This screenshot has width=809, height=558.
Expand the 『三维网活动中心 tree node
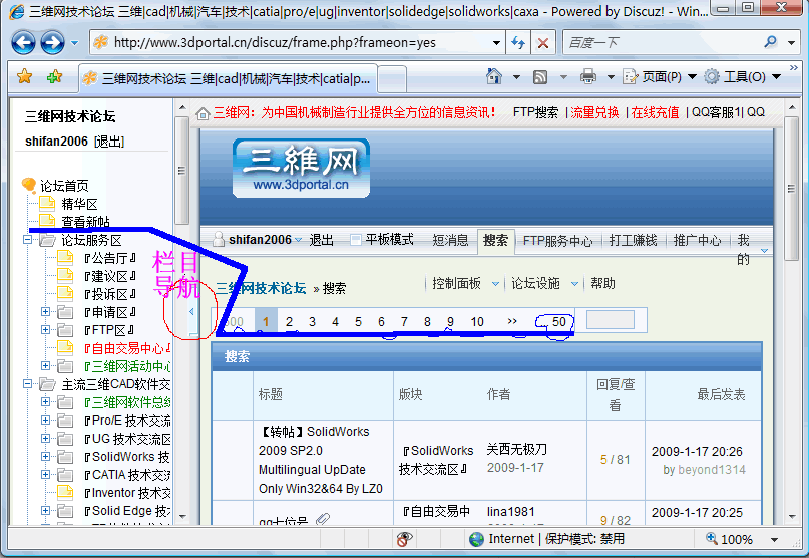(x=45, y=366)
